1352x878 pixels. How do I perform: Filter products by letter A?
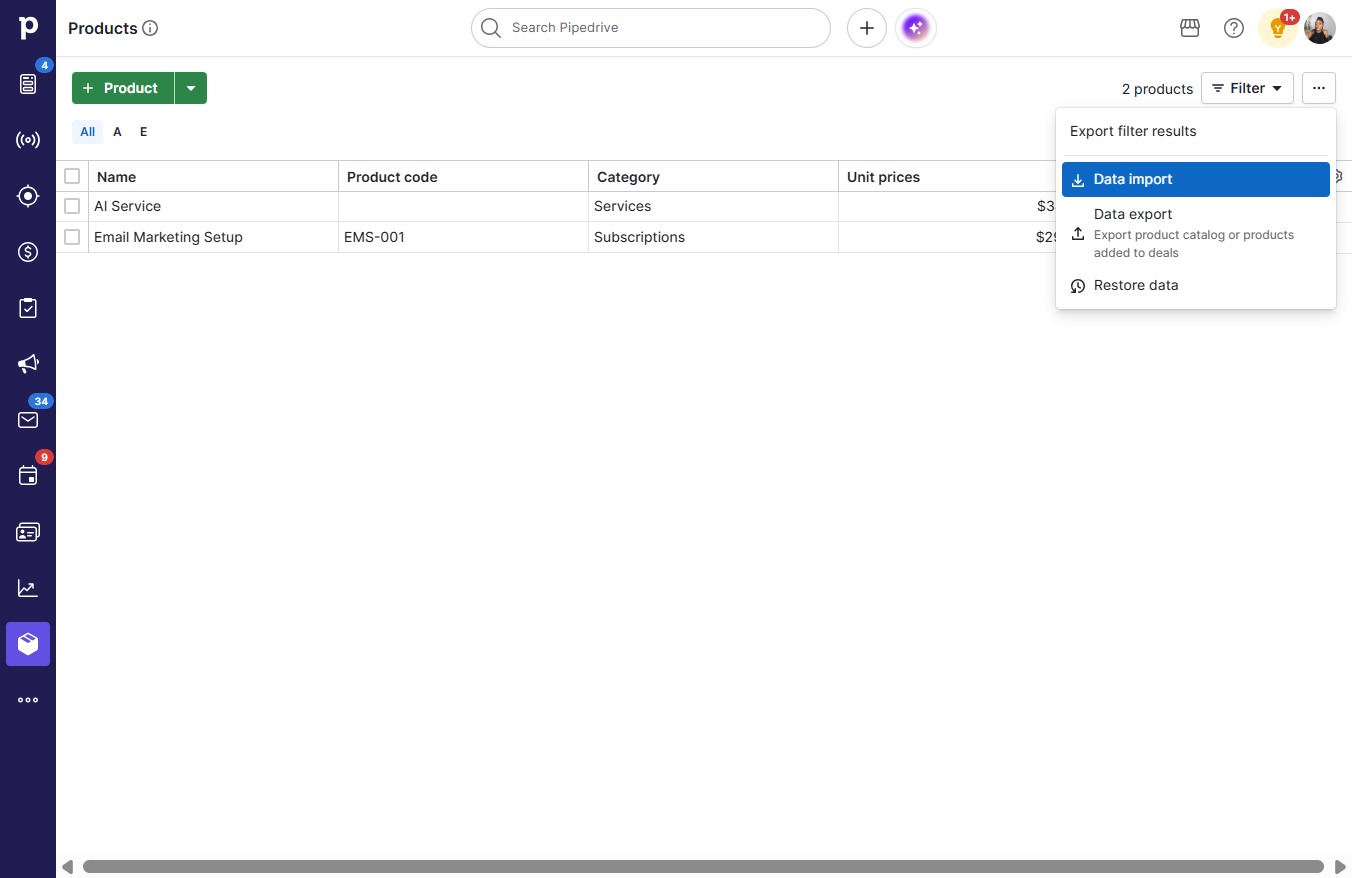[117, 132]
